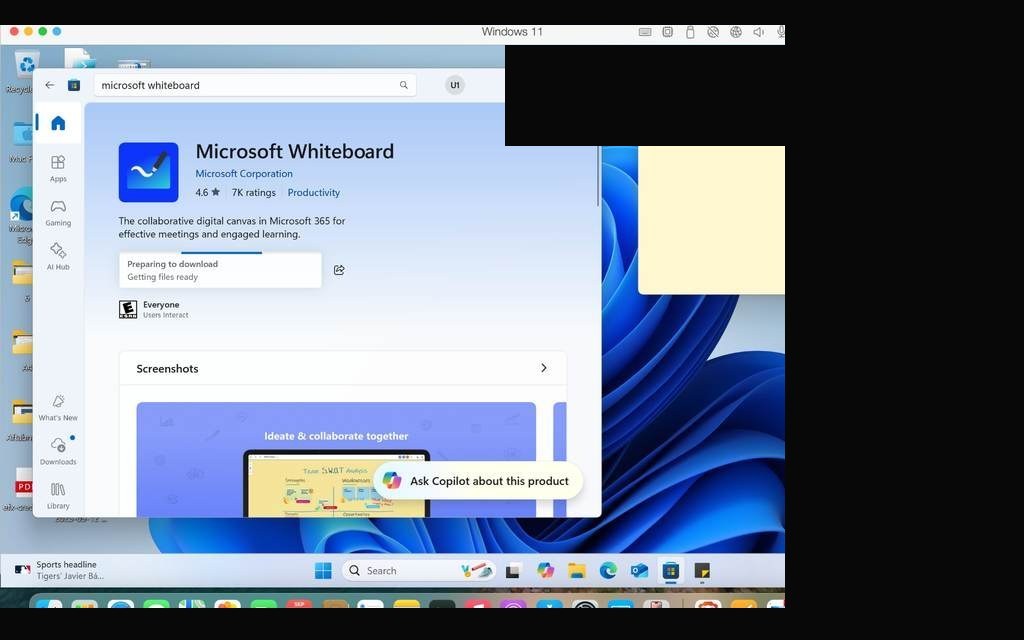The image size is (1024, 640).
Task: Click the search magnifier icon in Store
Action: (404, 85)
